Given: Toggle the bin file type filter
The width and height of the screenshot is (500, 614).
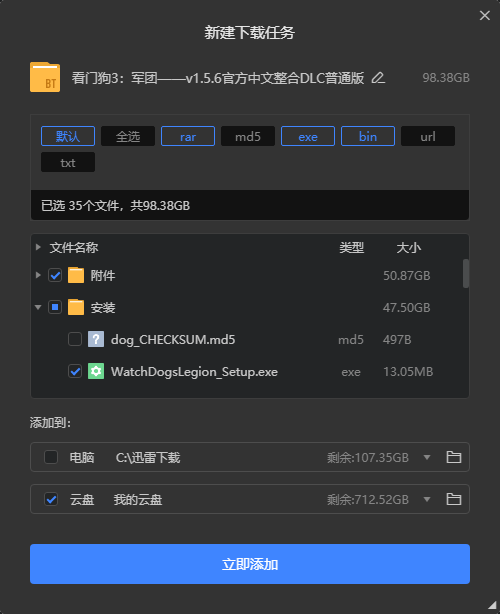Looking at the screenshot, I should point(368,136).
